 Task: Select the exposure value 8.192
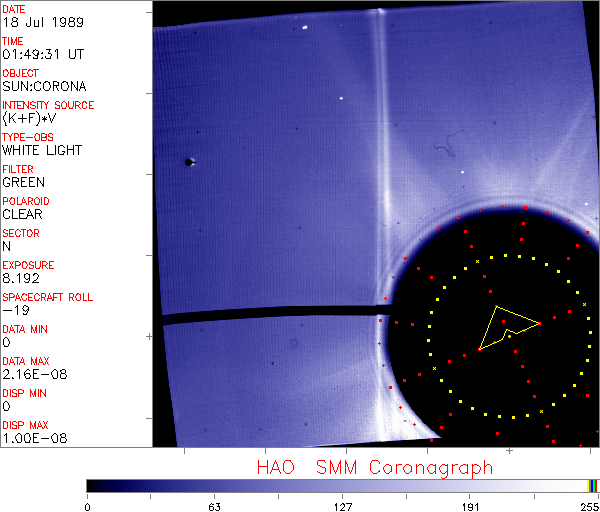21,278
